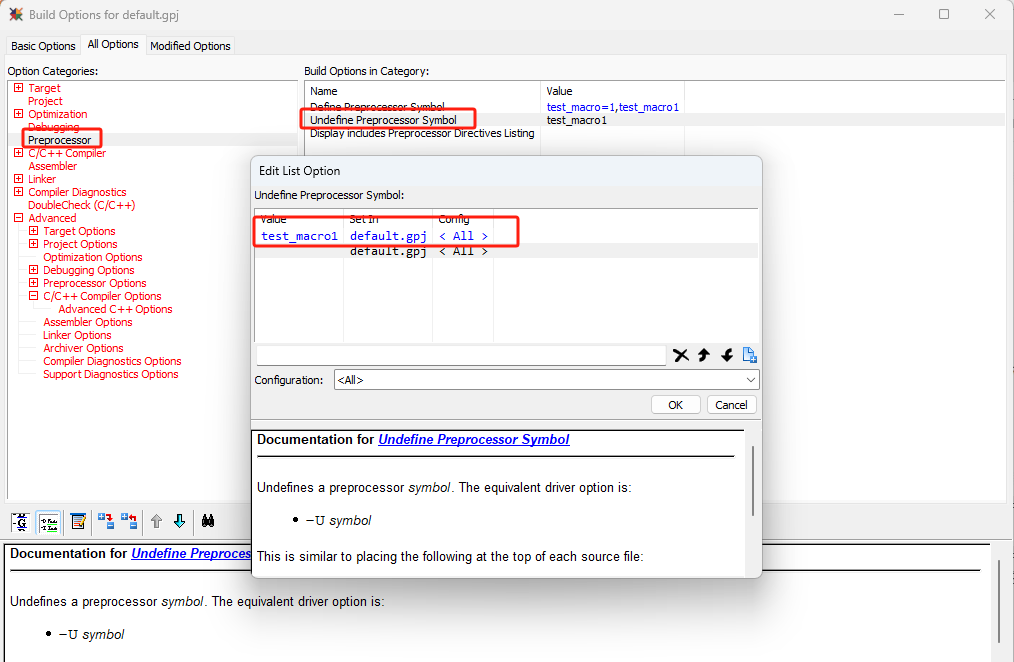Open the Configuration dropdown
Viewport: 1014px width, 662px height.
point(546,380)
